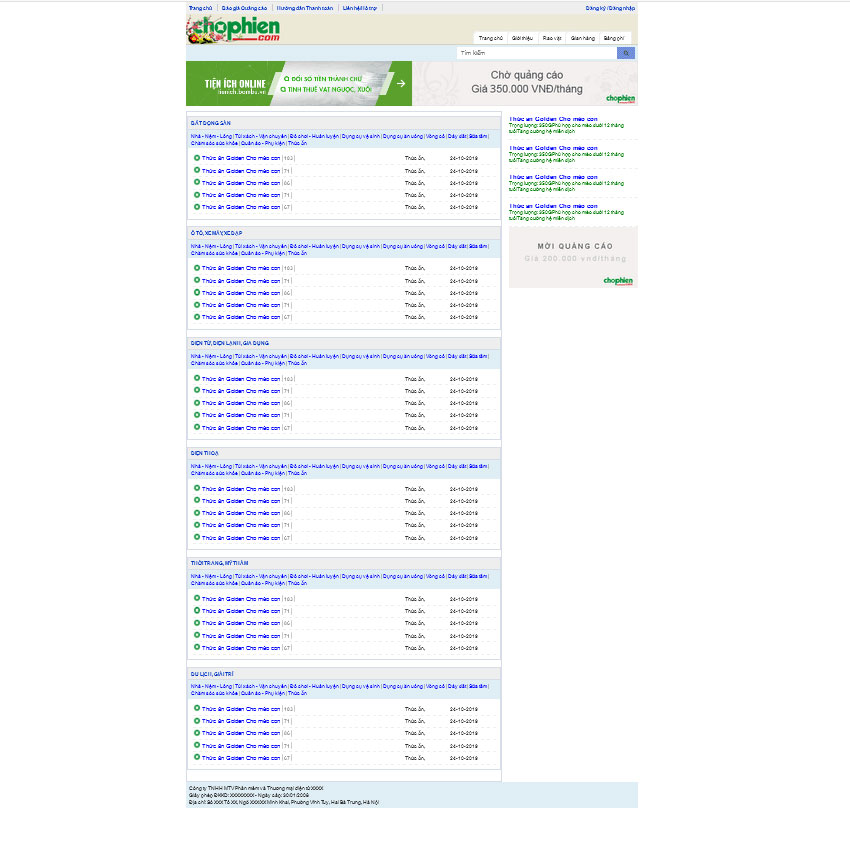Open the Bất động sản category heading
850x850 pixels.
pyautogui.click(x=211, y=123)
